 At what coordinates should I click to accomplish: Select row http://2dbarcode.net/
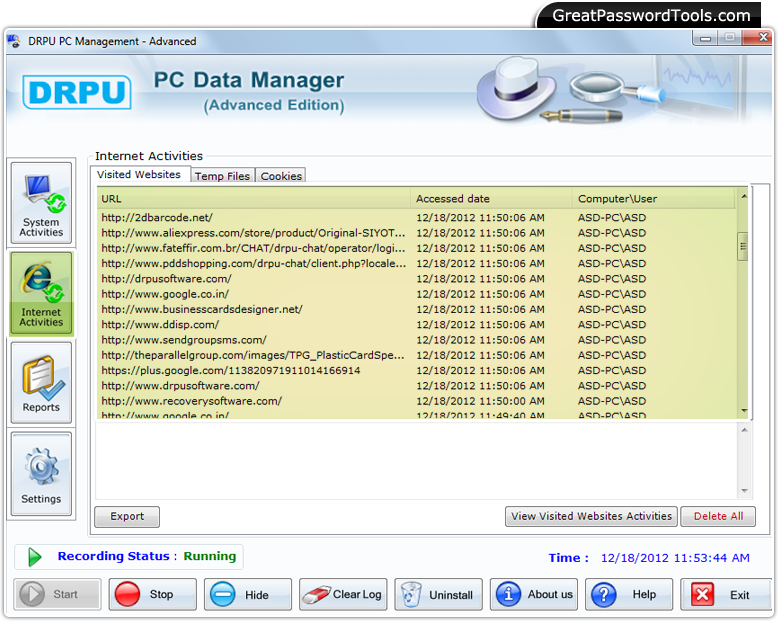coord(417,218)
